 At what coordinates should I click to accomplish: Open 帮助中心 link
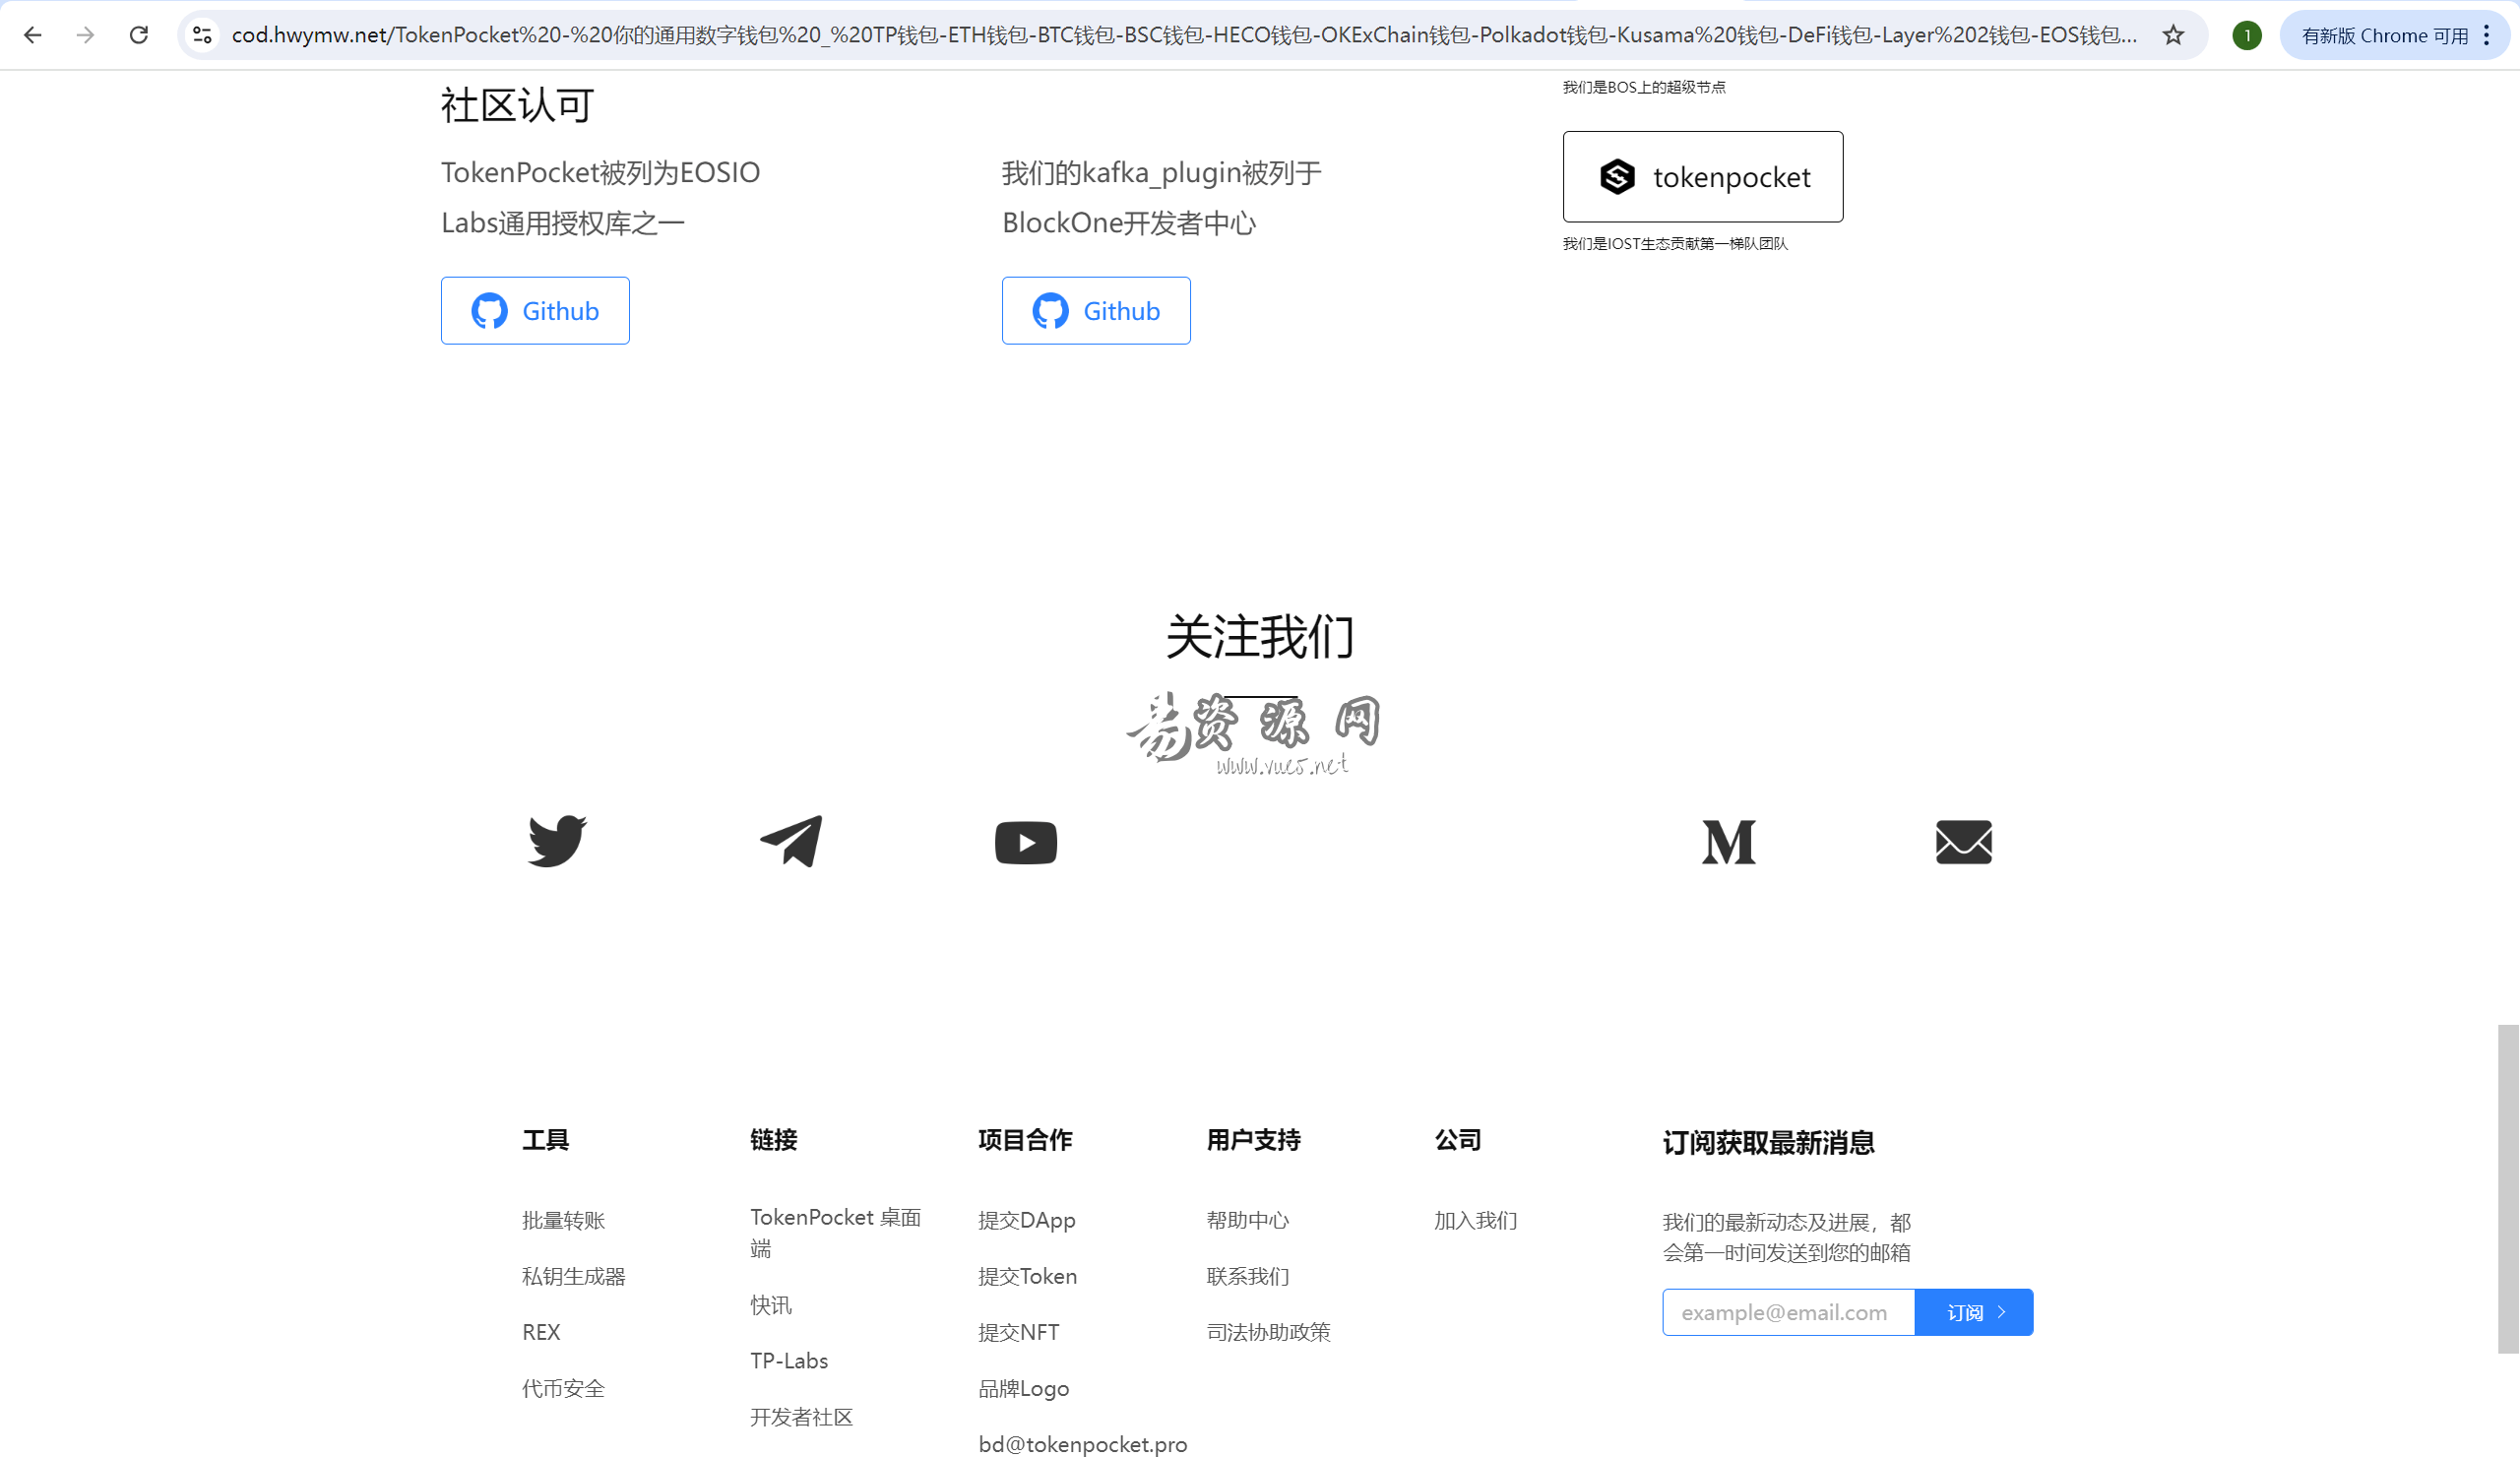(x=1247, y=1220)
